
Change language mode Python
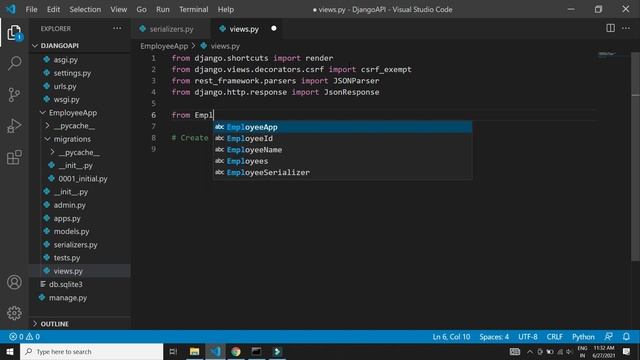[x=583, y=337]
